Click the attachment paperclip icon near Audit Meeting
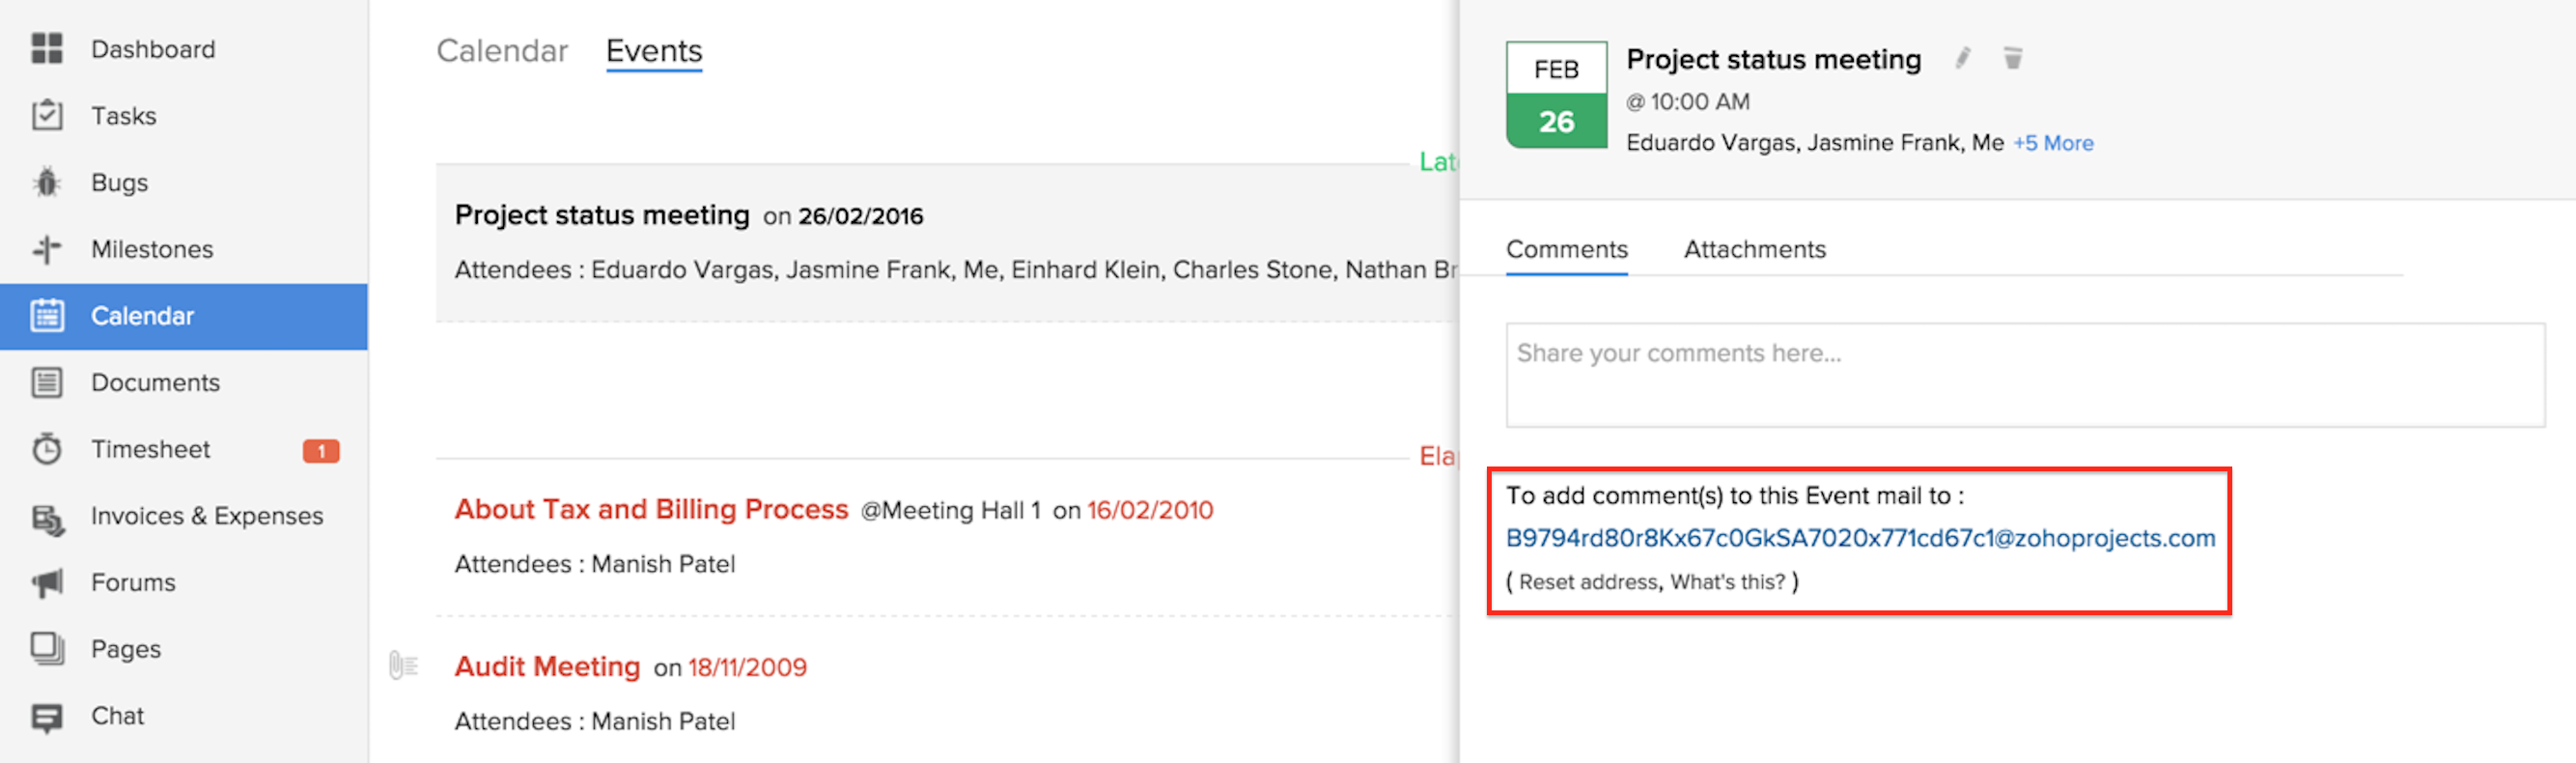Image resolution: width=2576 pixels, height=763 pixels. click(403, 665)
